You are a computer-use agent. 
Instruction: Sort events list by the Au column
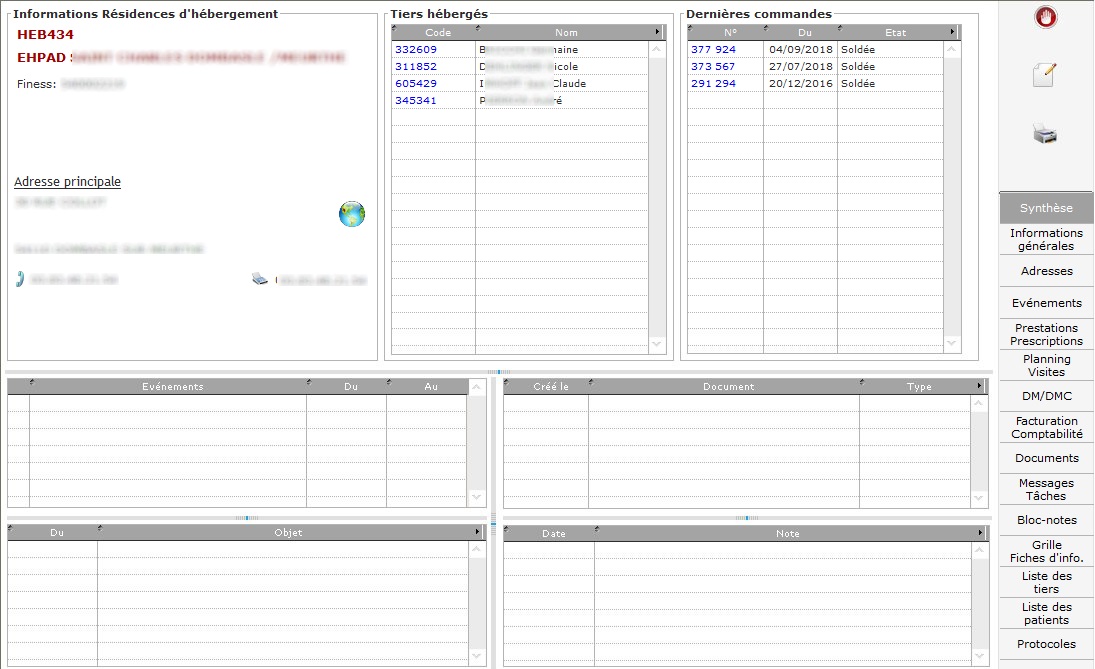[427, 386]
